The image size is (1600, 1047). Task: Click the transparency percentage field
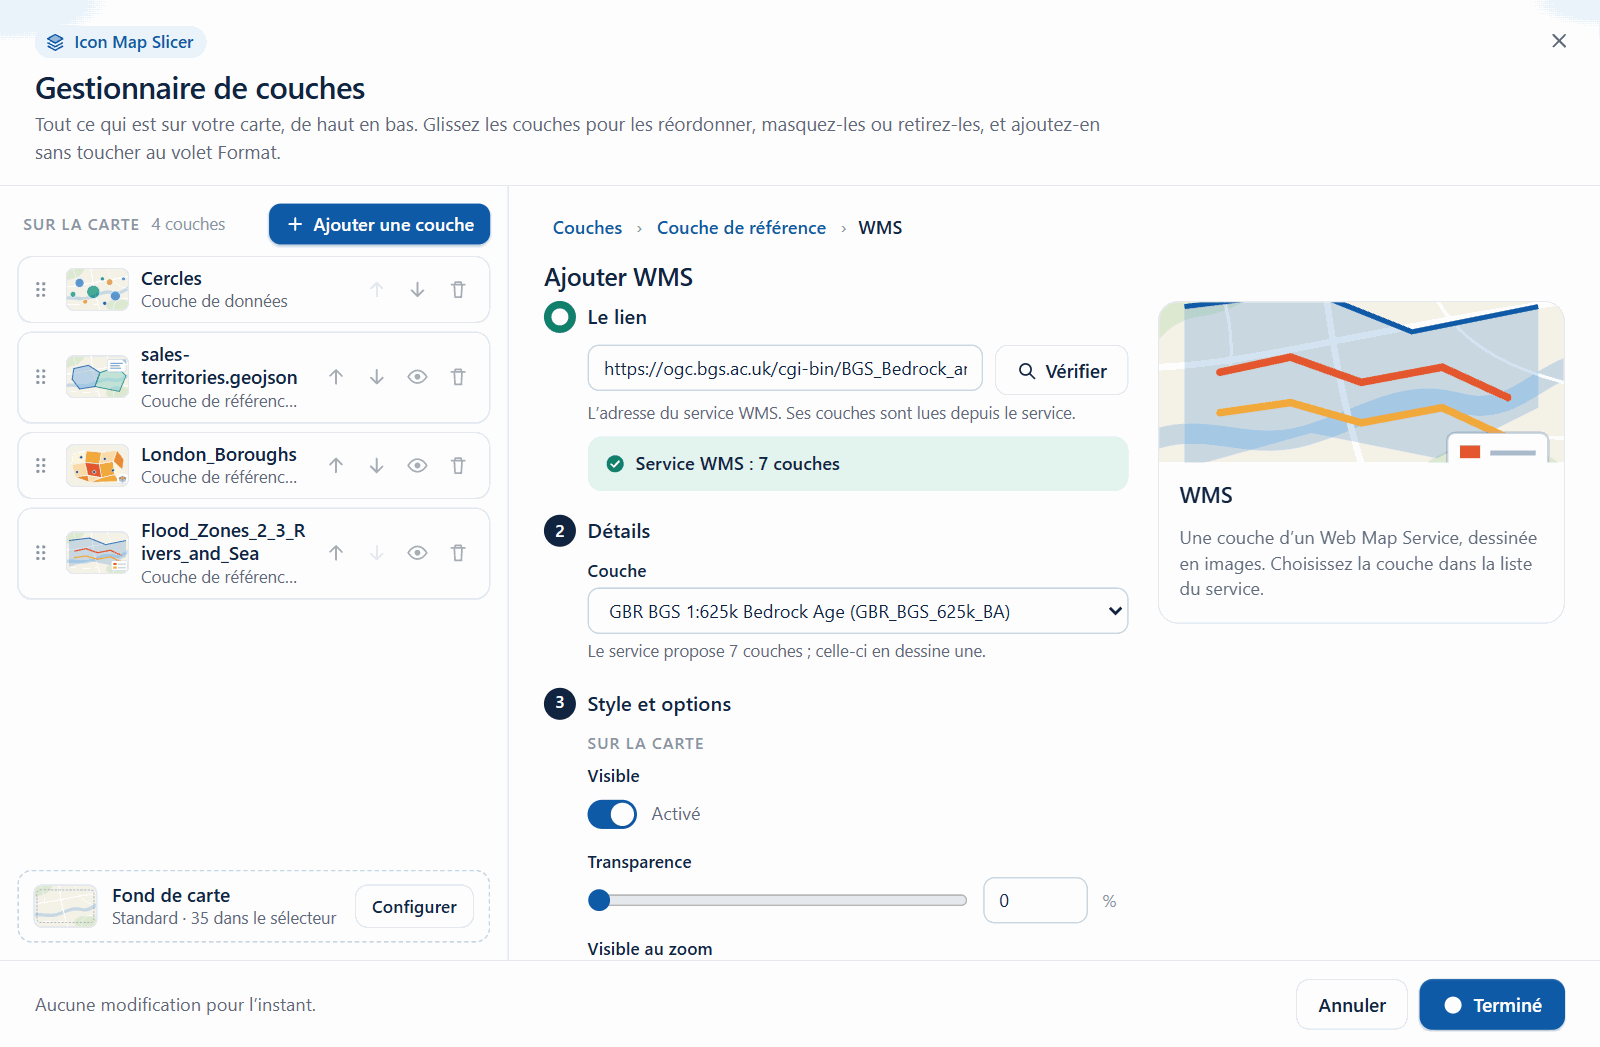coord(1035,900)
